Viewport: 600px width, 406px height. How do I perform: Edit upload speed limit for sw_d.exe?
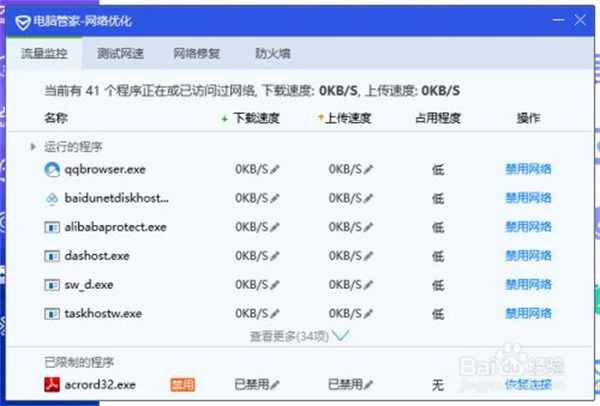(x=368, y=285)
